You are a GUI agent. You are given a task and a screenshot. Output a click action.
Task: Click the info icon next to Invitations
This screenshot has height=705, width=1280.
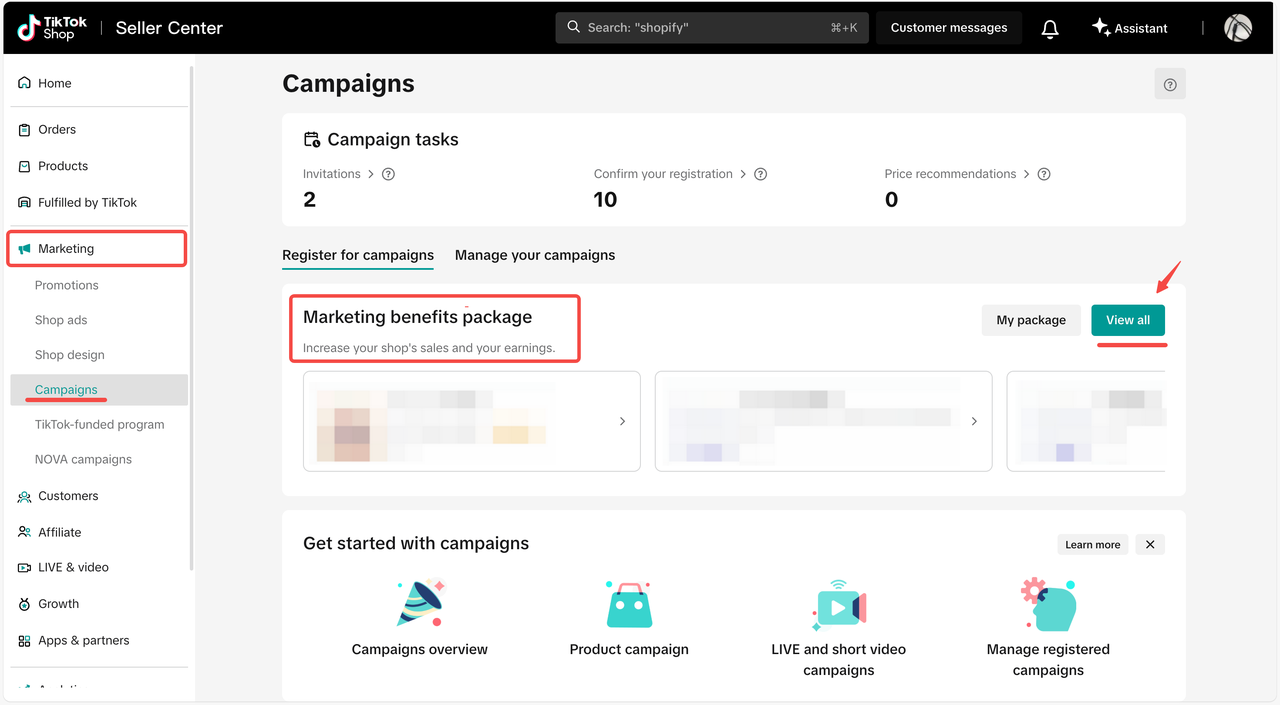click(x=389, y=174)
